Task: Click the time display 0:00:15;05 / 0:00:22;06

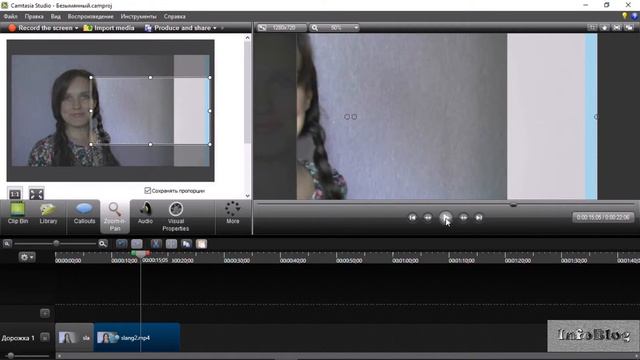Action: click(x=603, y=218)
